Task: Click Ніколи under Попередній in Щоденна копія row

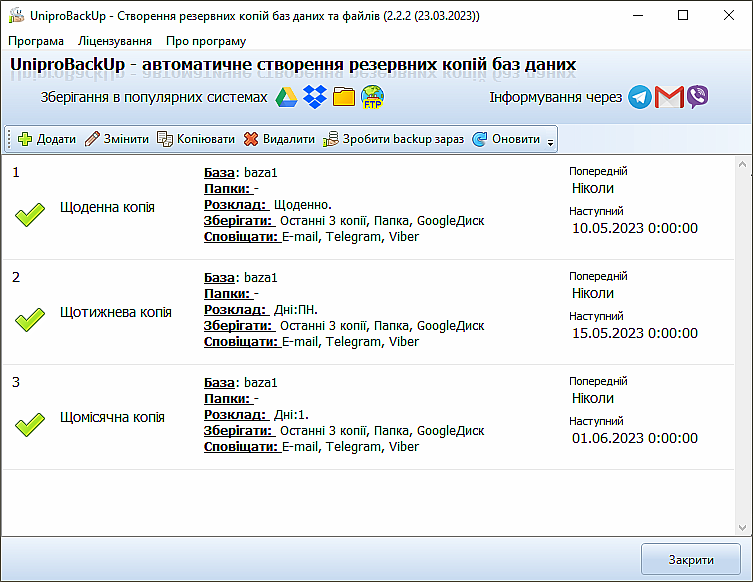Action: pyautogui.click(x=593, y=188)
